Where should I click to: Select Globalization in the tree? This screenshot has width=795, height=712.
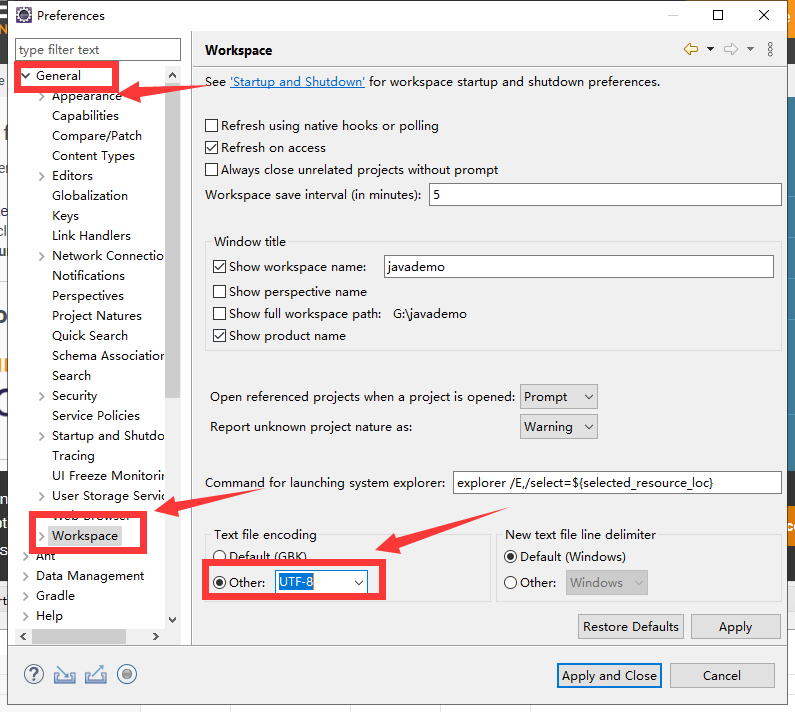90,196
